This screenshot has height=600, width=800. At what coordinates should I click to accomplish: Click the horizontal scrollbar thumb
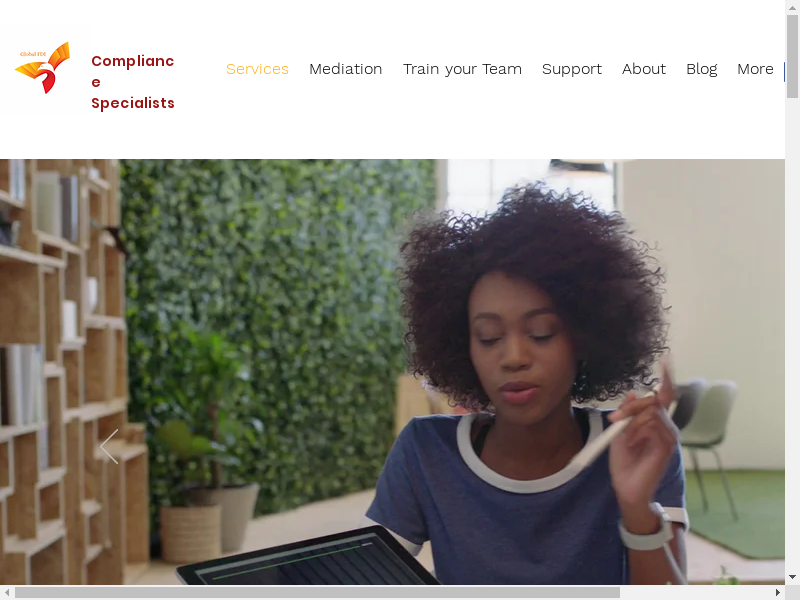coord(317,592)
